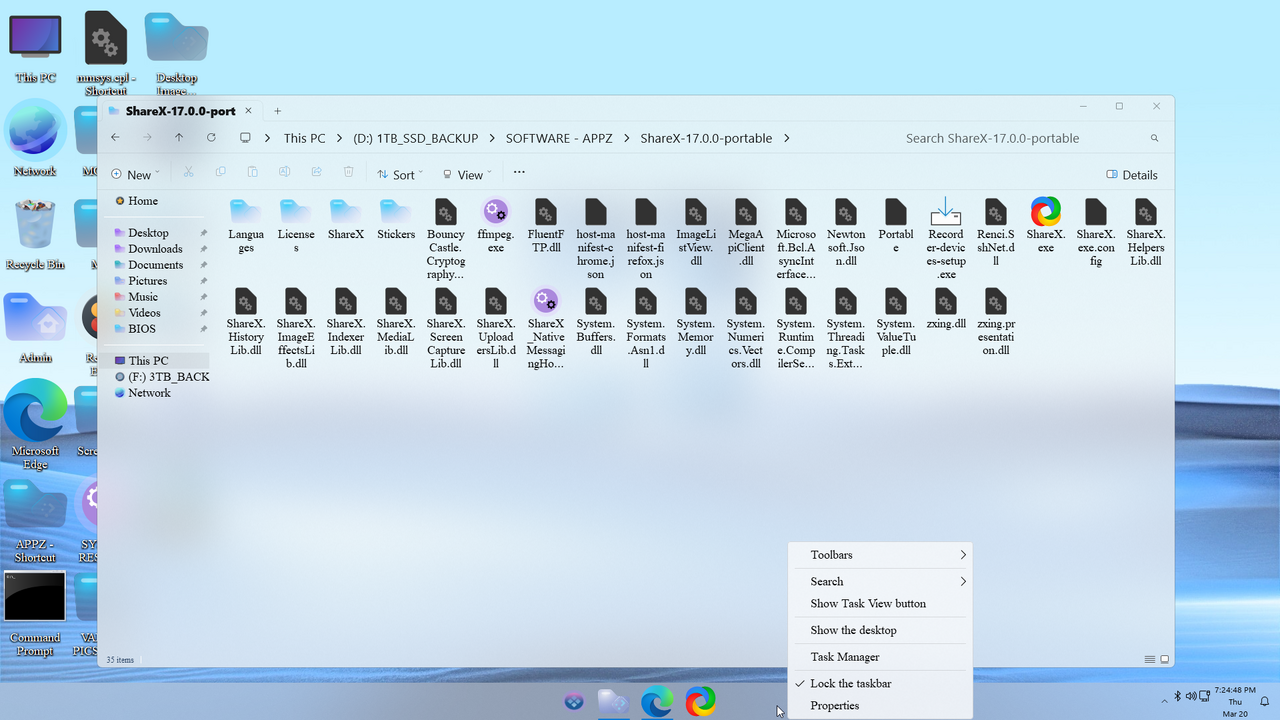1280x720 pixels.
Task: Open the Stickers folder
Action: coord(395,215)
